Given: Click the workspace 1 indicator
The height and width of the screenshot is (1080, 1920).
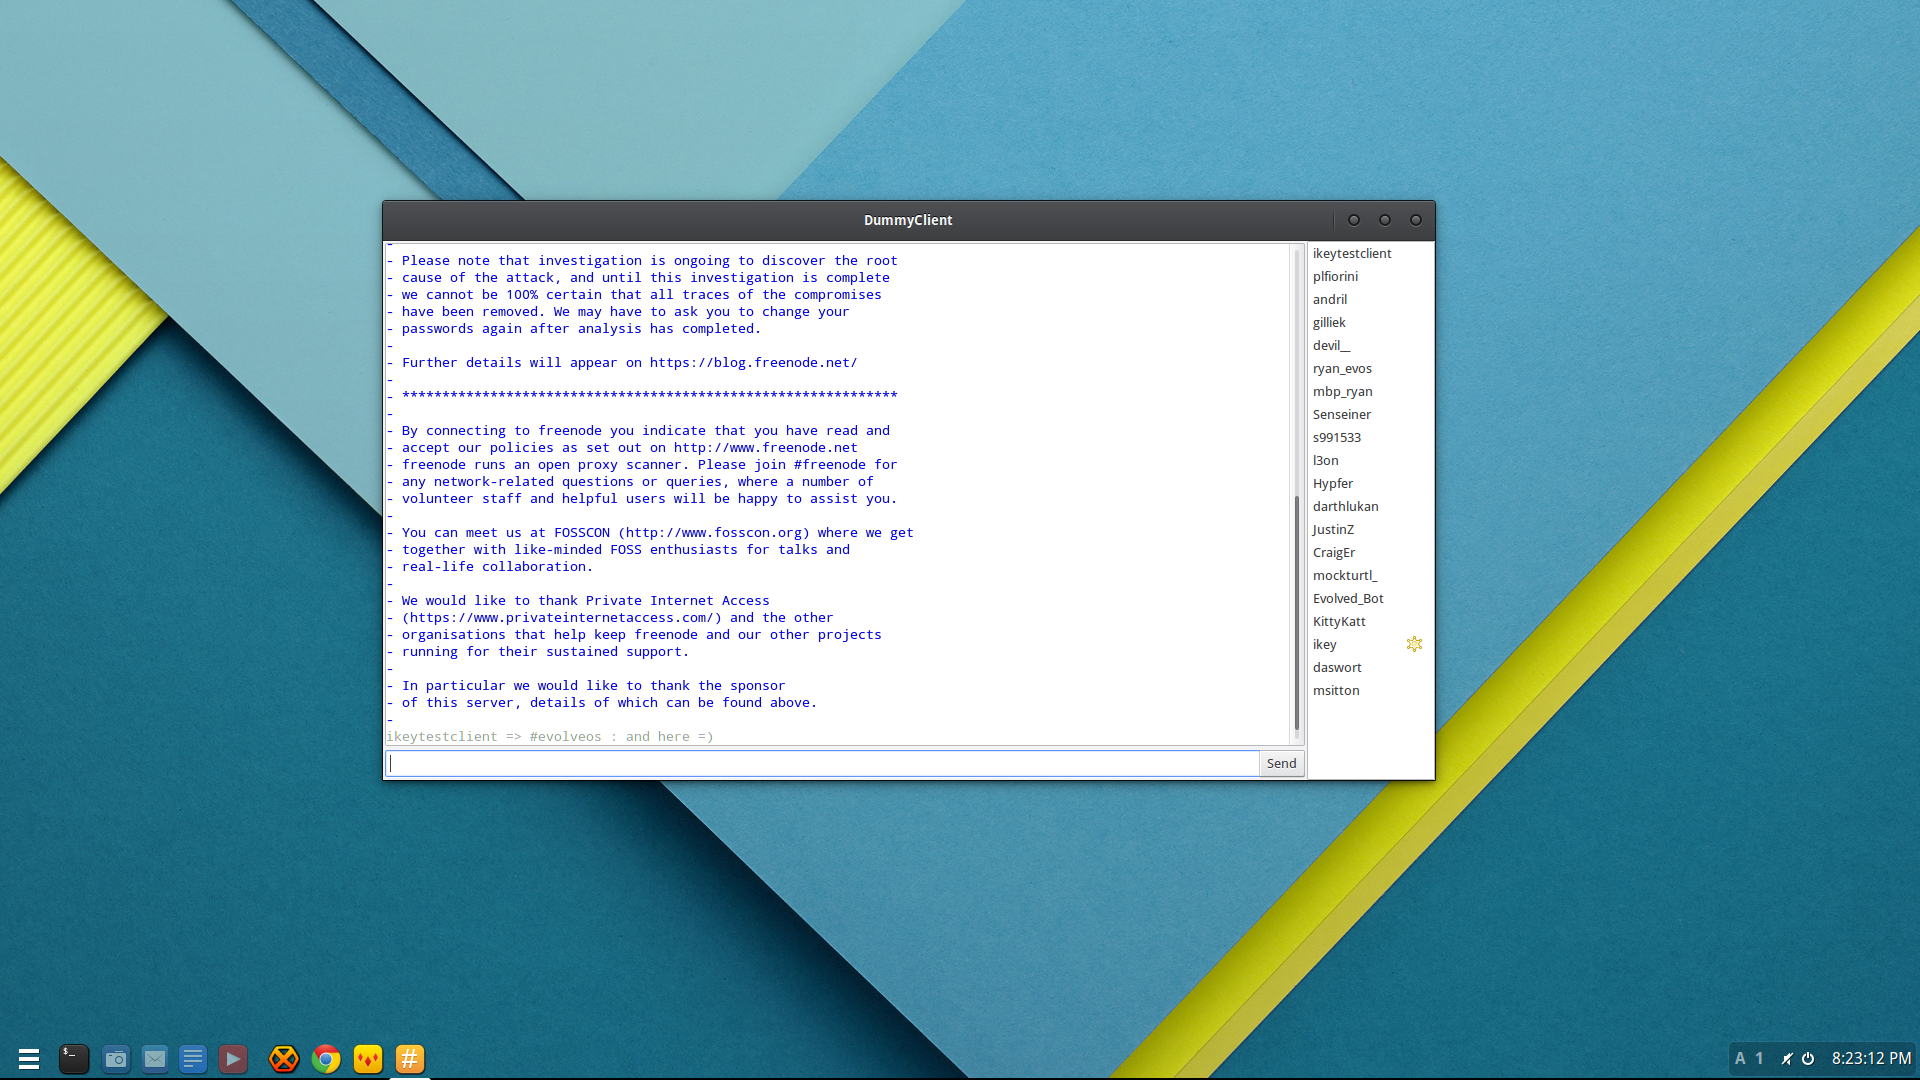Looking at the screenshot, I should coord(1760,1059).
